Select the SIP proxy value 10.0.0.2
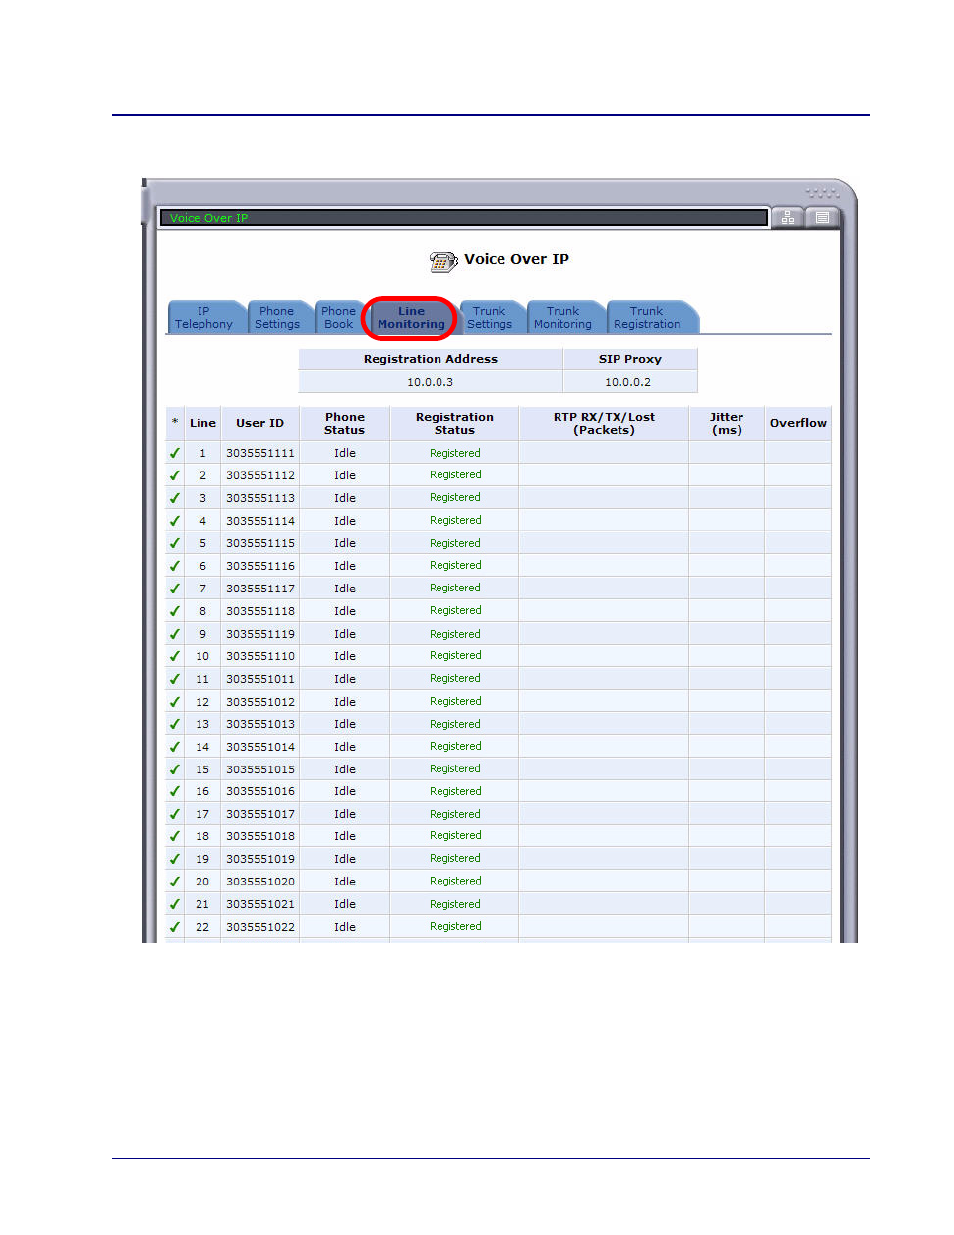This screenshot has height=1235, width=954. coord(628,382)
